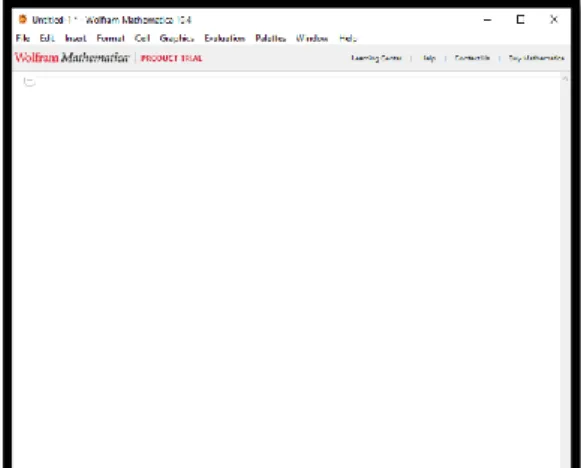Open the Graphics menu

pos(177,38)
